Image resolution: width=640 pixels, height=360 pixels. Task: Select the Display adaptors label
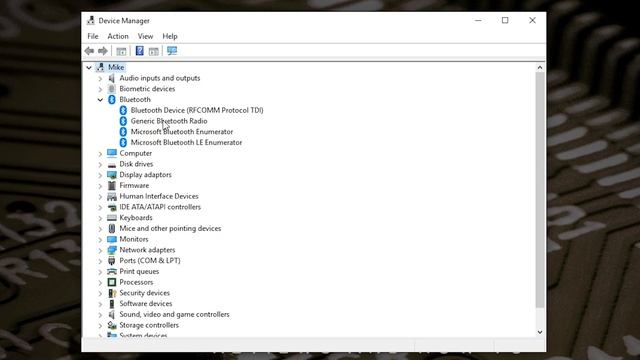(145, 175)
